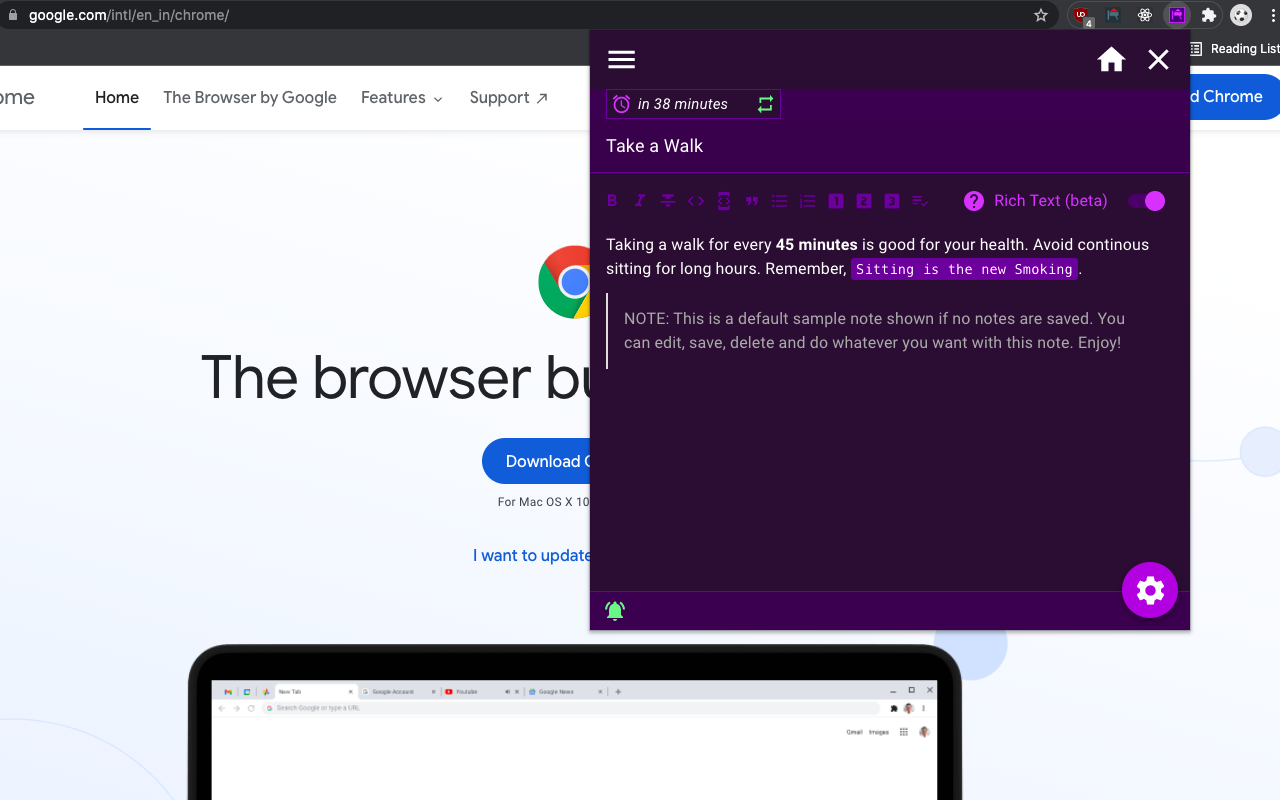Open the dark teal notes extension icon

1113,15
